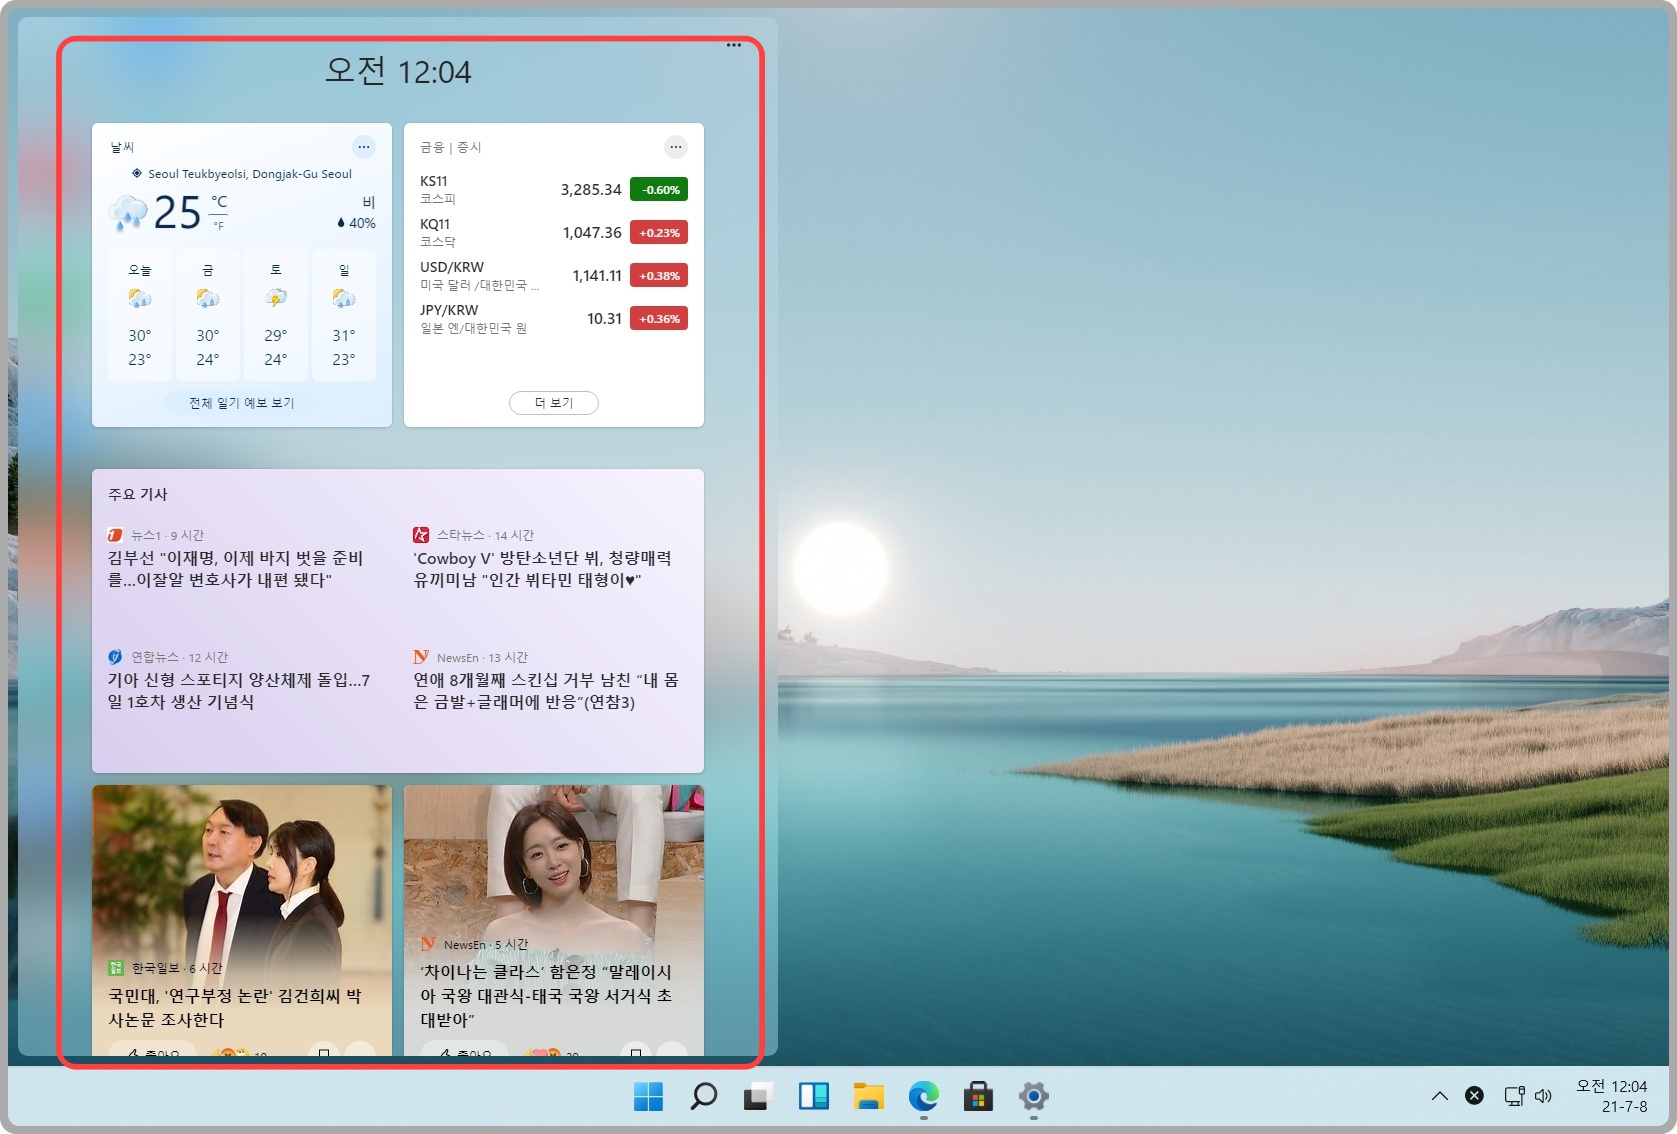Viewport: 1677px width, 1134px height.
Task: Switch weather units to °C
Action: [219, 201]
